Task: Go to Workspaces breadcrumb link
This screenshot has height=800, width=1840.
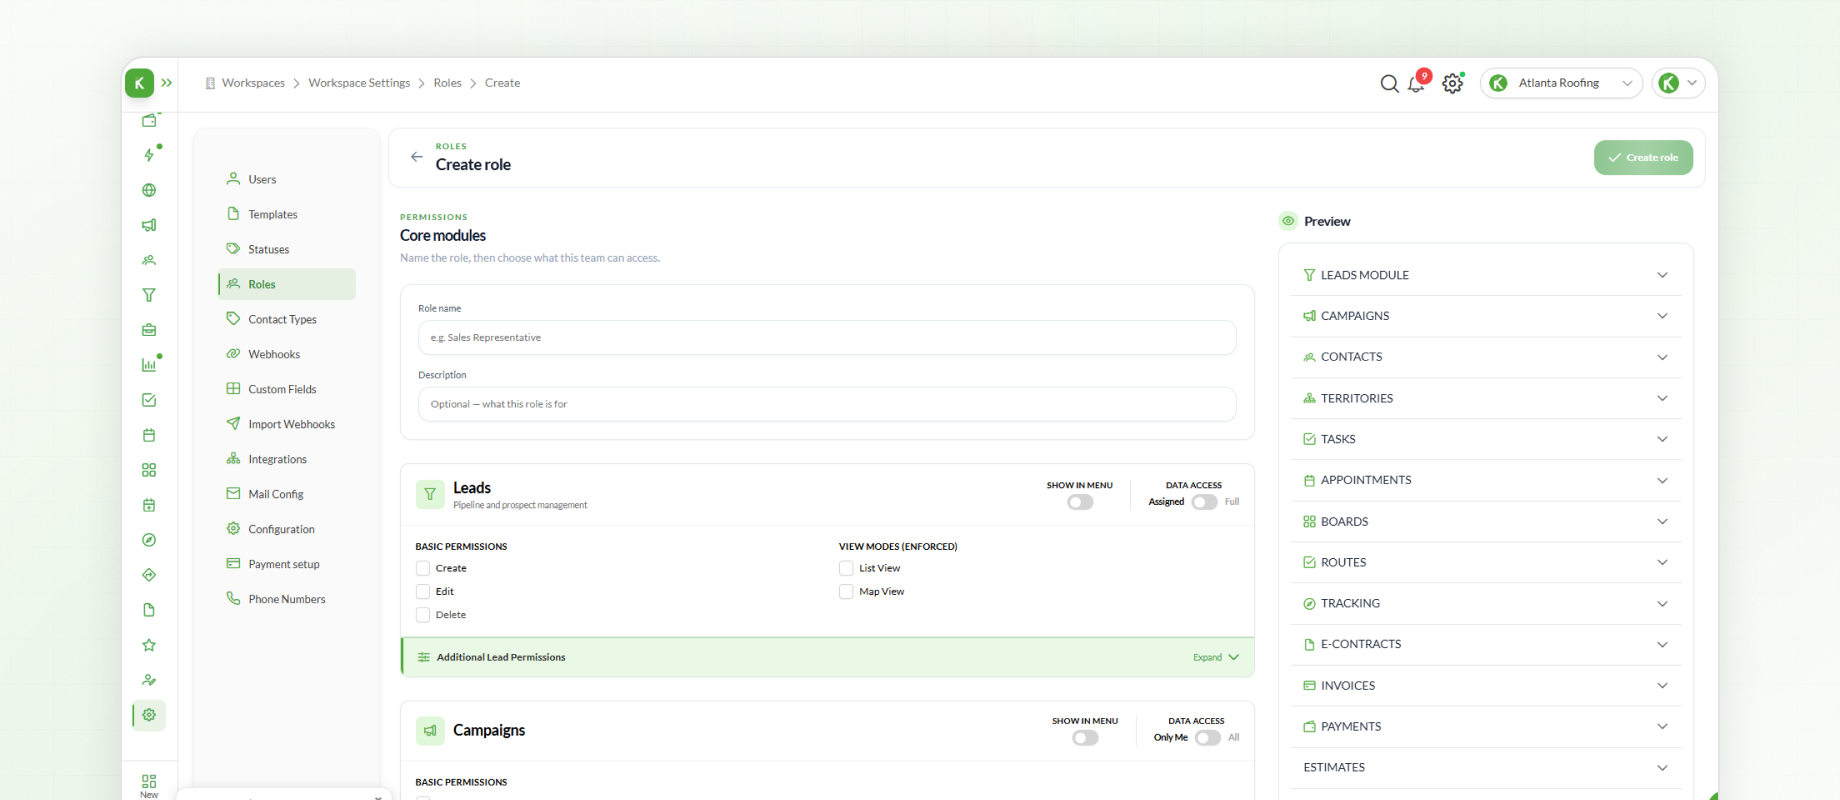Action: tap(253, 83)
